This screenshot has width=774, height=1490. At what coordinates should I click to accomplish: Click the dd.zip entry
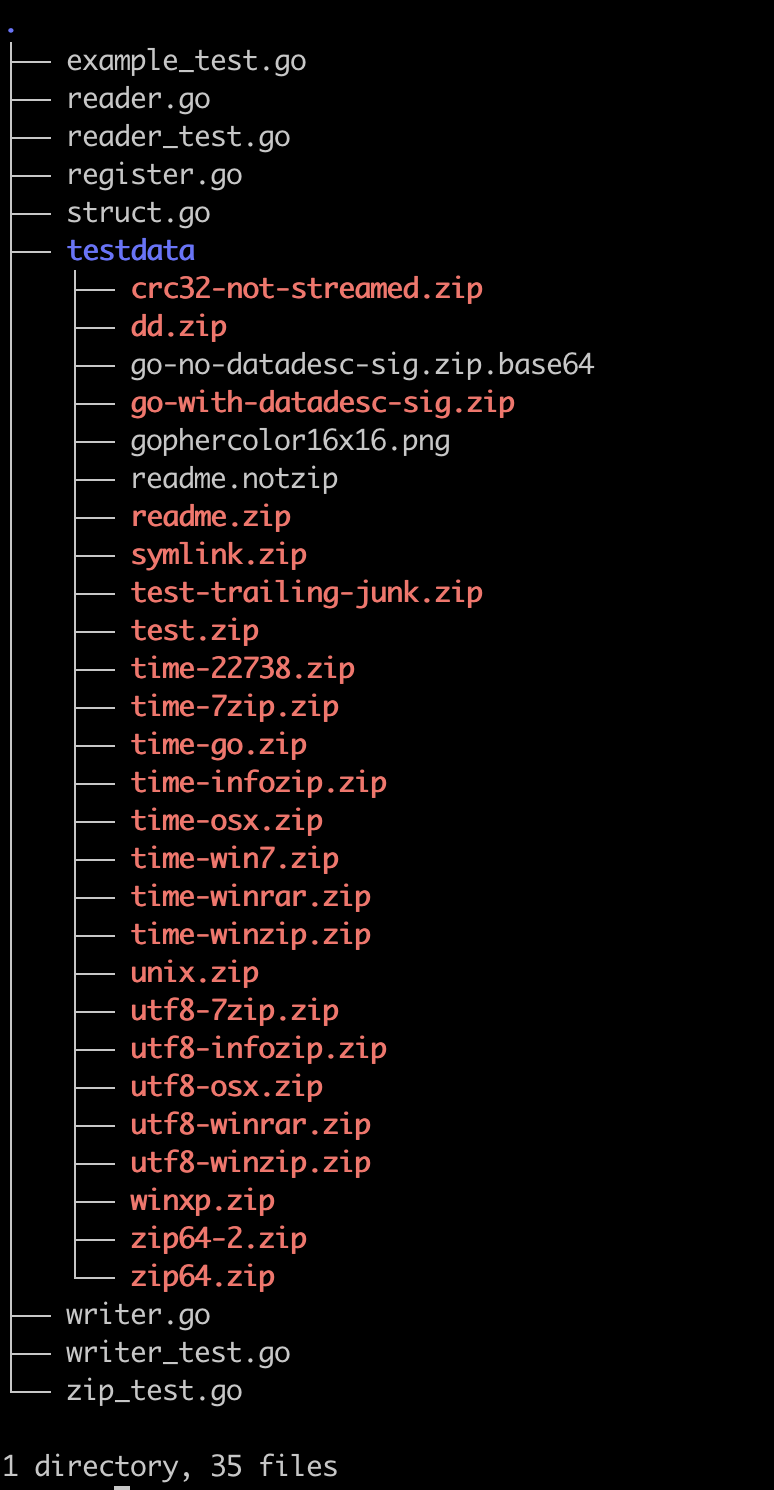pos(178,327)
